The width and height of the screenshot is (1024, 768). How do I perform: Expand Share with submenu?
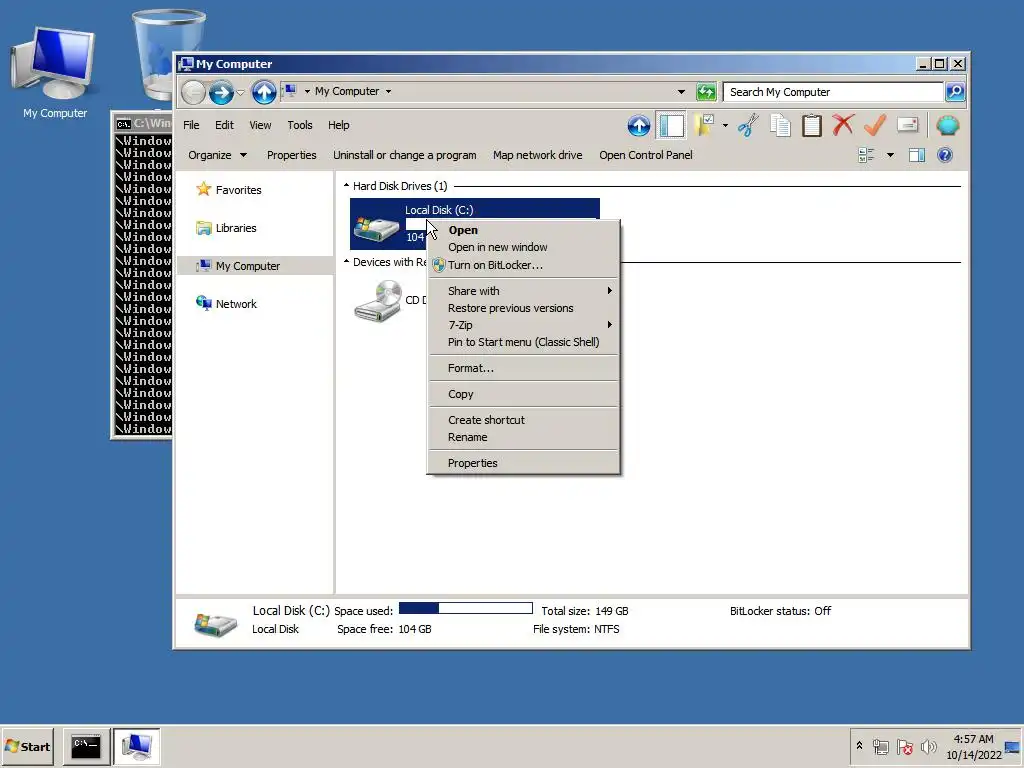(x=522, y=291)
